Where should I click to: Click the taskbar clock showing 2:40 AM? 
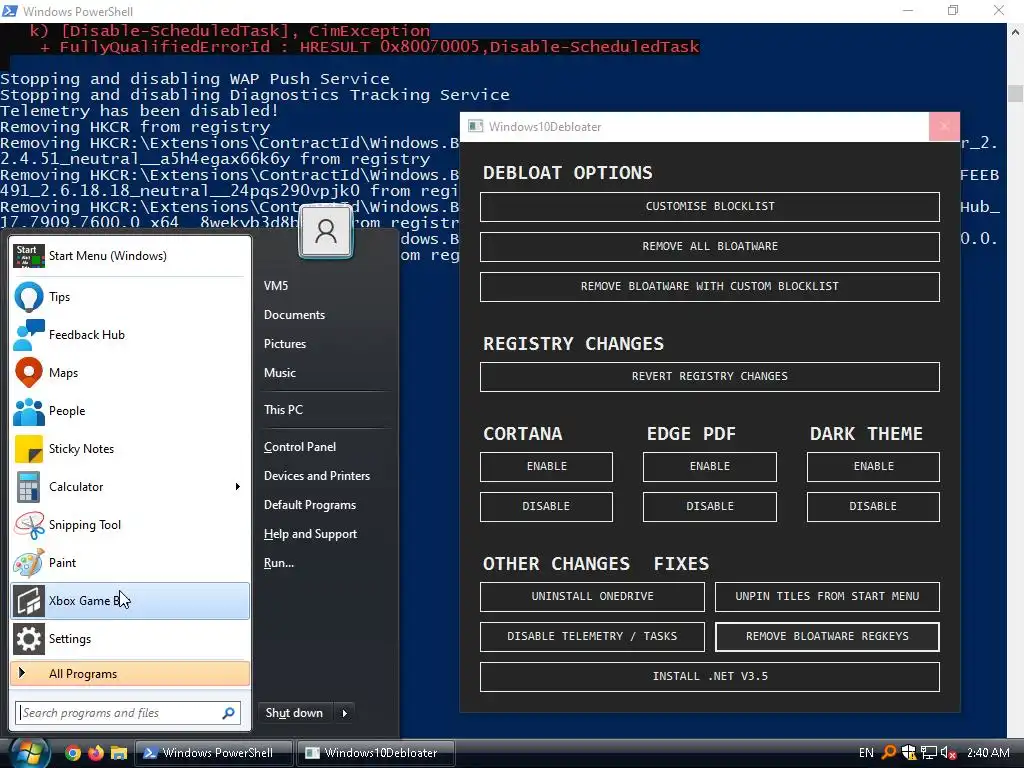988,753
